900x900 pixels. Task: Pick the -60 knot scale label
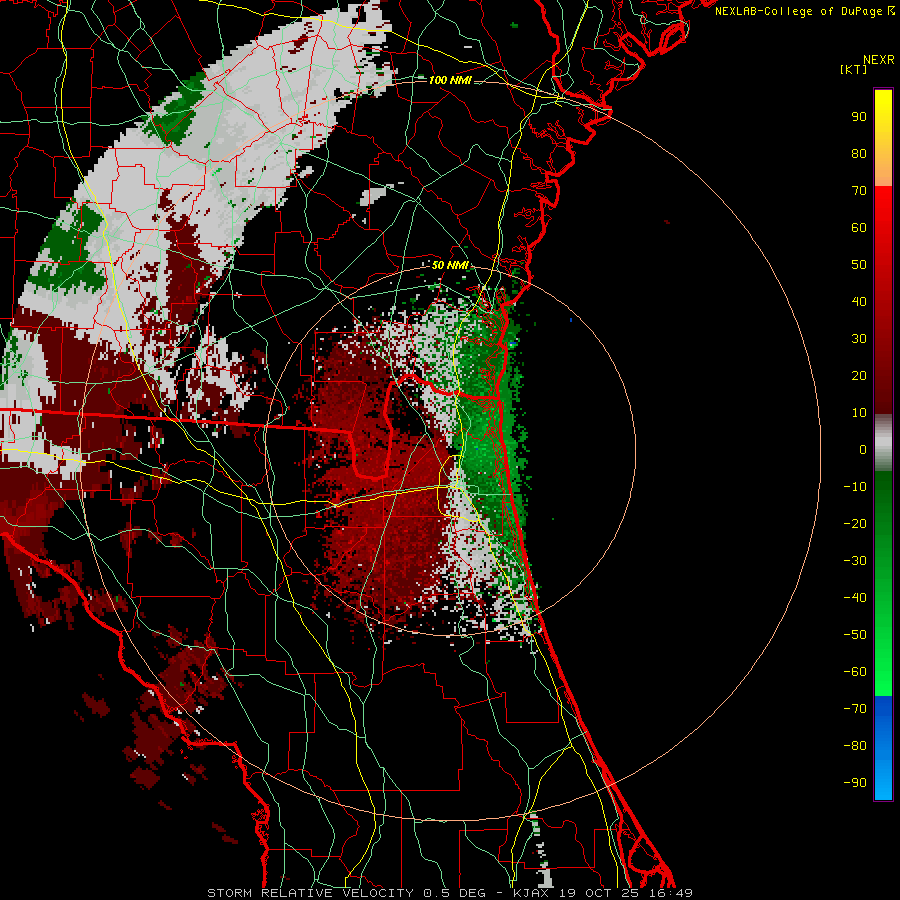[855, 672]
